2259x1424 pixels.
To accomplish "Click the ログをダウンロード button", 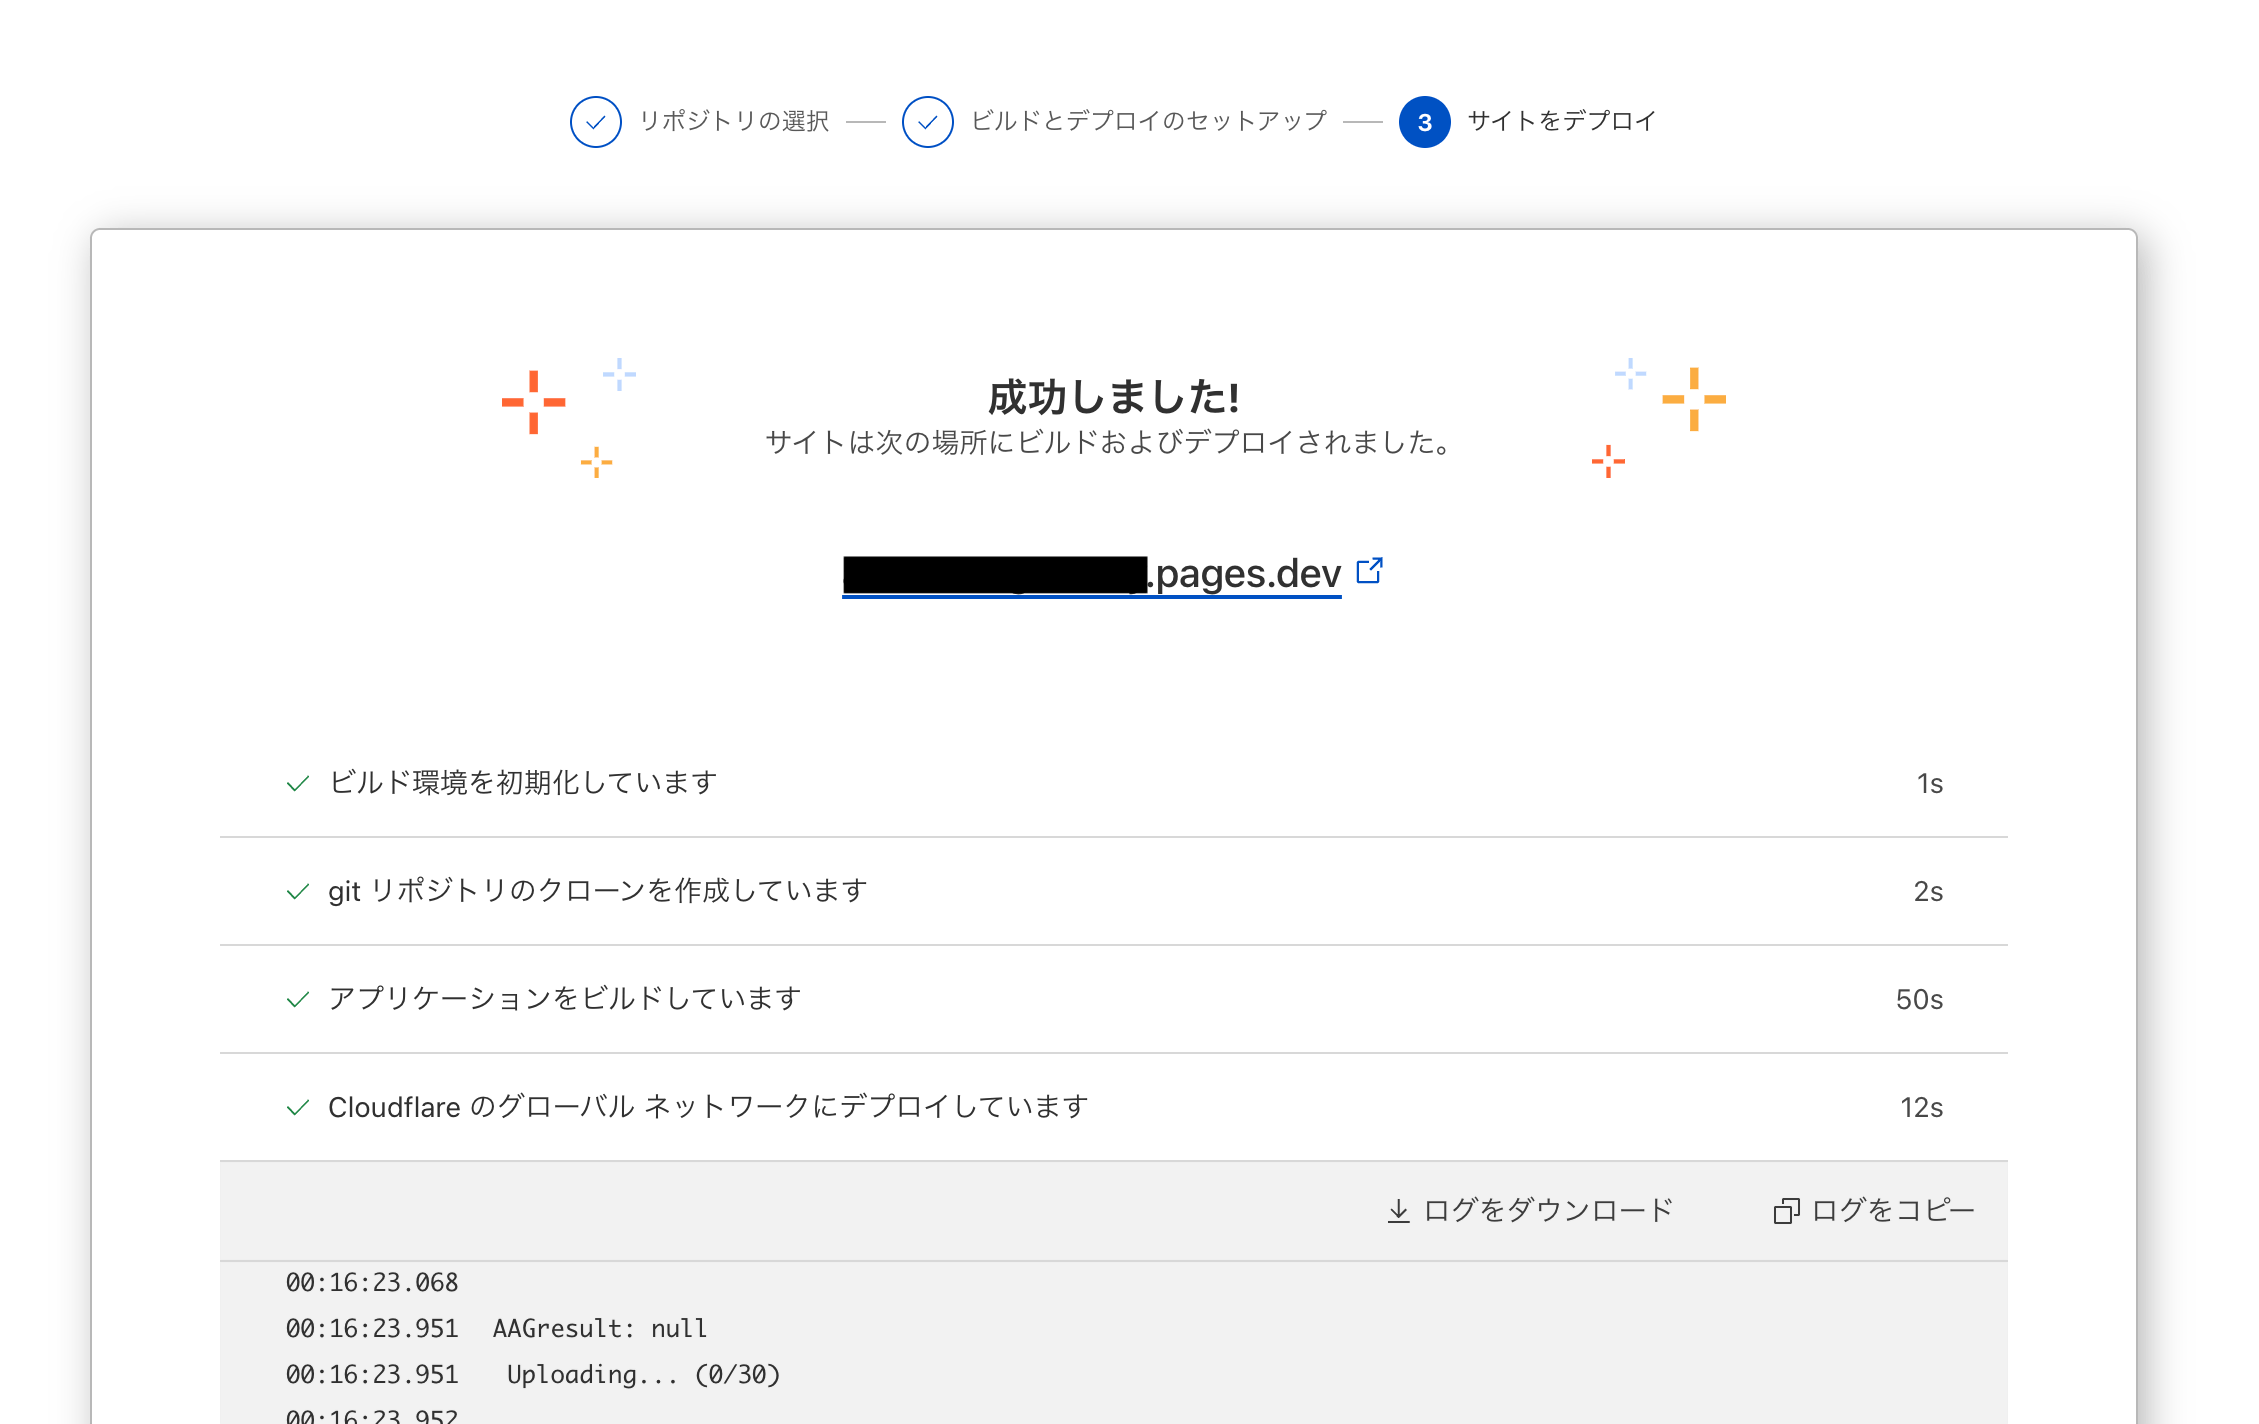I will point(1530,1210).
